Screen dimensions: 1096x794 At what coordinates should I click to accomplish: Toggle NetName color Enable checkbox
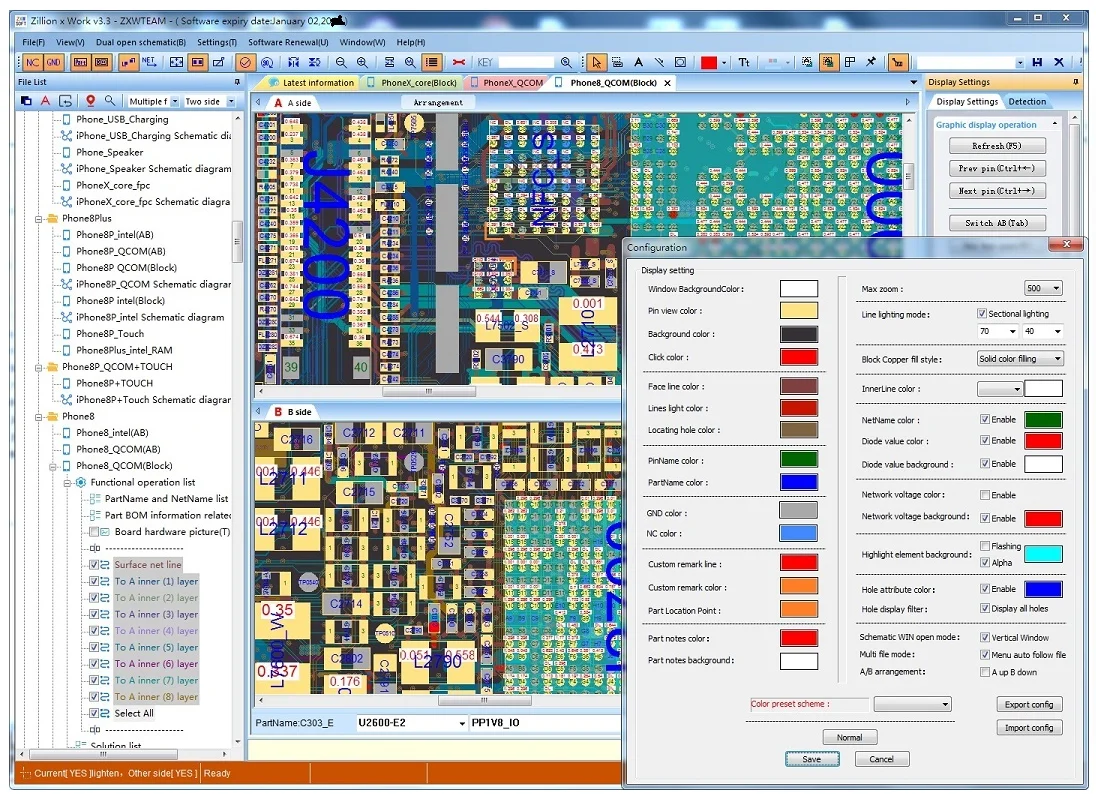tap(985, 419)
